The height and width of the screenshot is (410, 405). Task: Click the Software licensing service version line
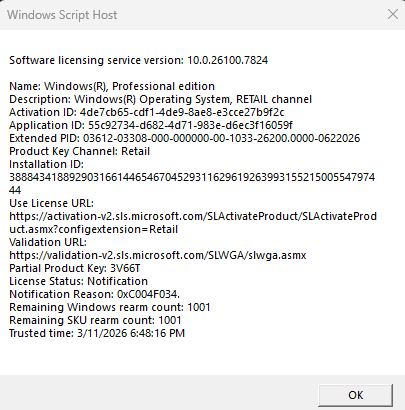click(x=138, y=60)
